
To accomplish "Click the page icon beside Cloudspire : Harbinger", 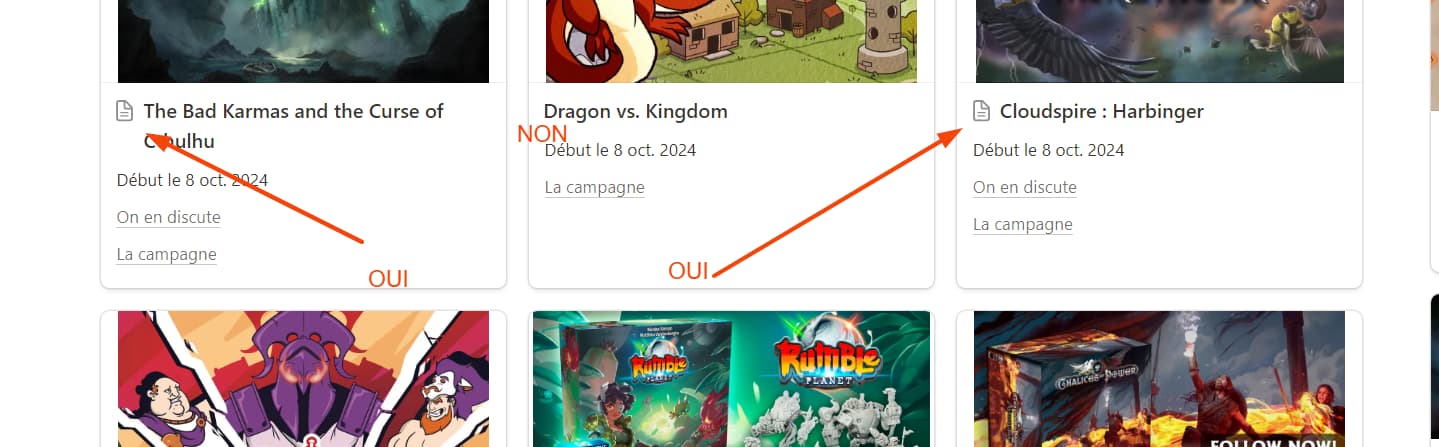I will coord(982,111).
